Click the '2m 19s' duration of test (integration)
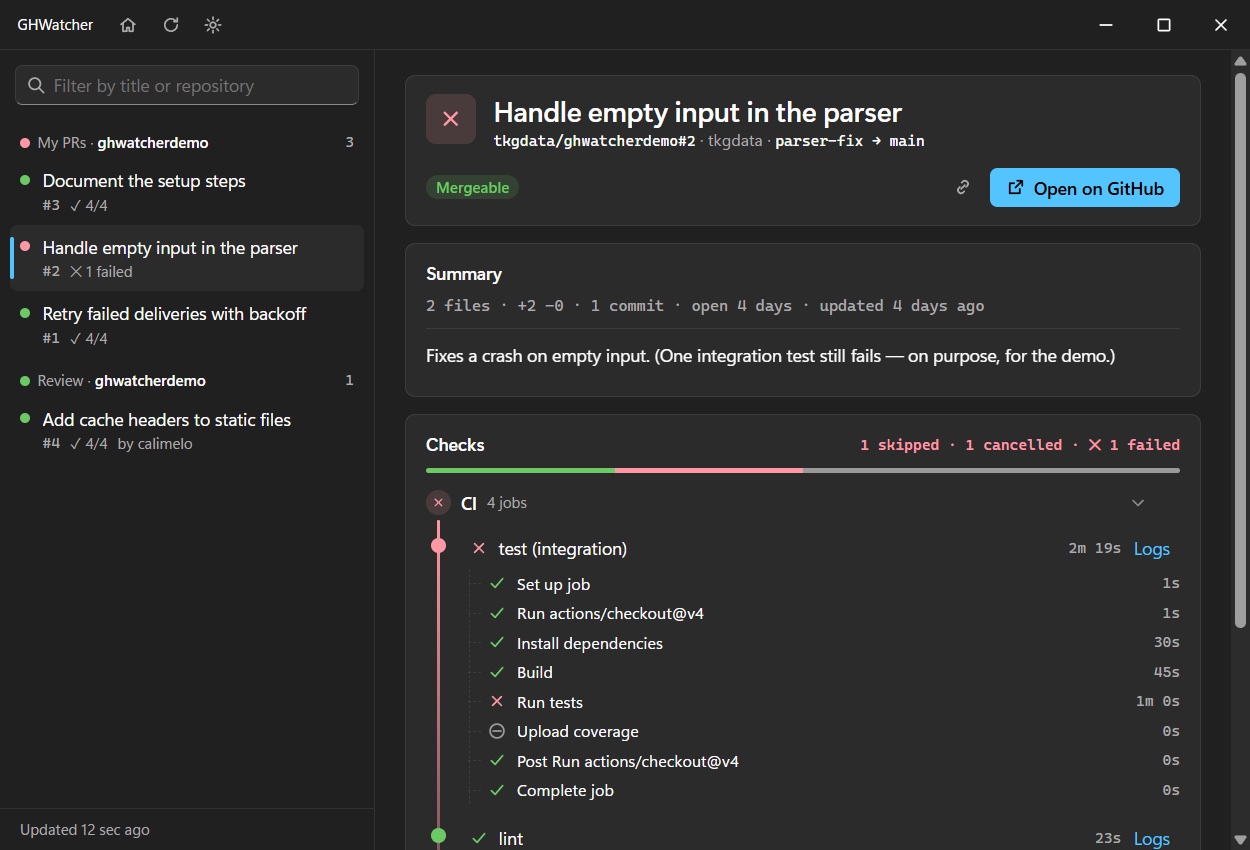 1094,549
